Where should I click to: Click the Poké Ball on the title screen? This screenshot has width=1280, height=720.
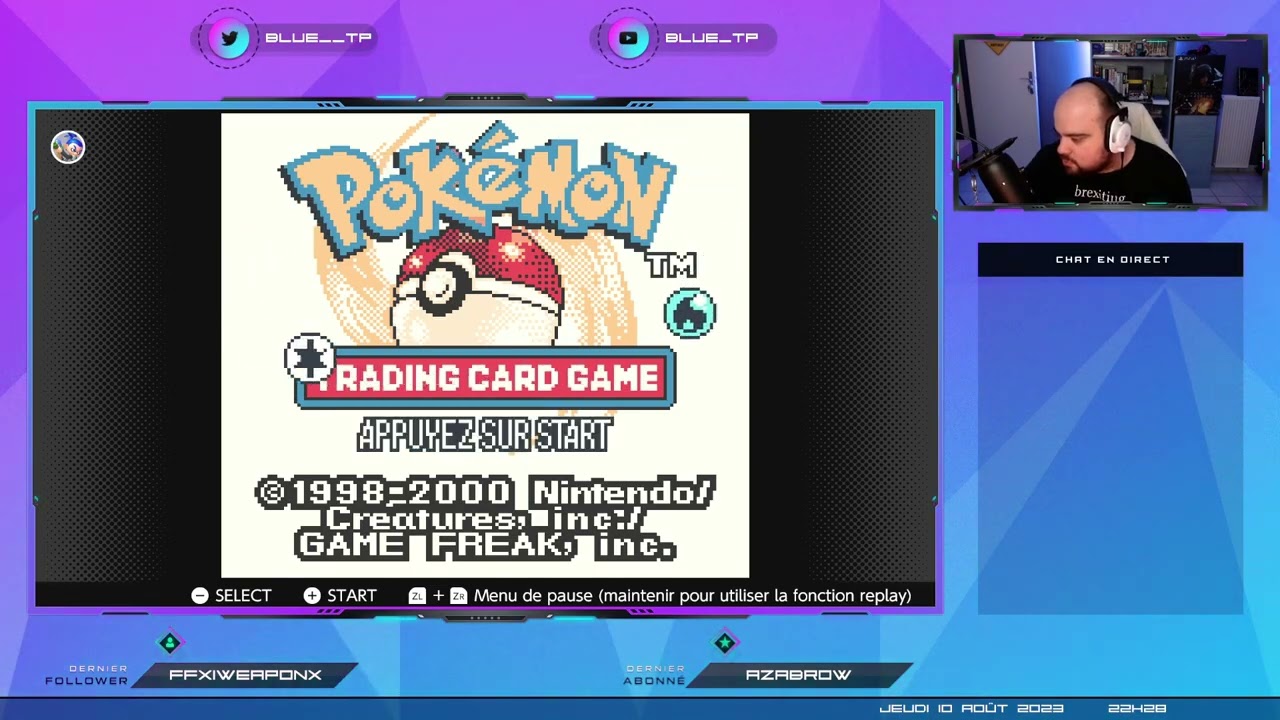(478, 285)
